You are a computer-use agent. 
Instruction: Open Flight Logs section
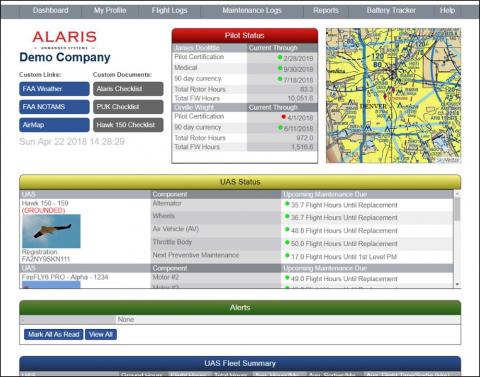169,10
